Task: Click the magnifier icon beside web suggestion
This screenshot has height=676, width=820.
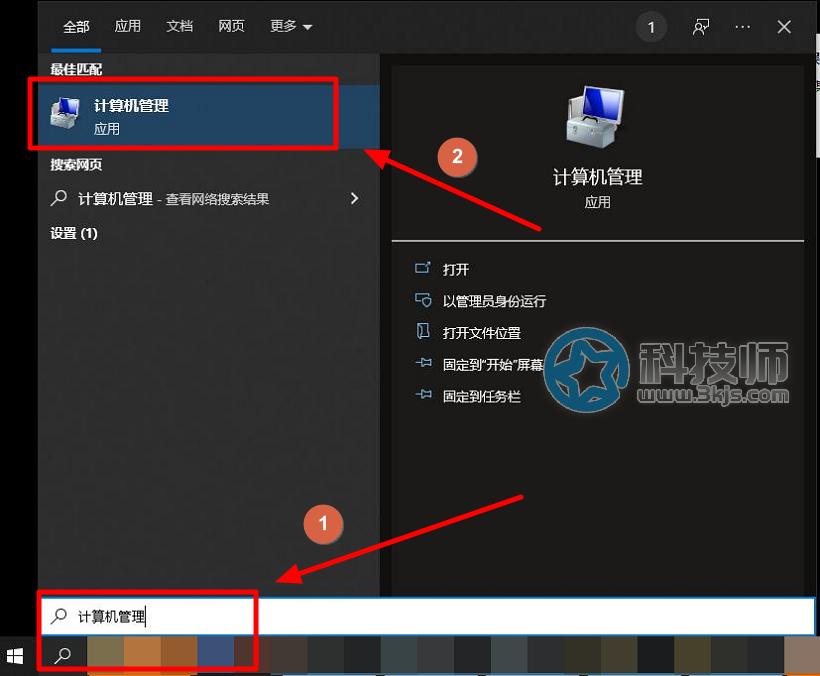Action: (x=59, y=198)
